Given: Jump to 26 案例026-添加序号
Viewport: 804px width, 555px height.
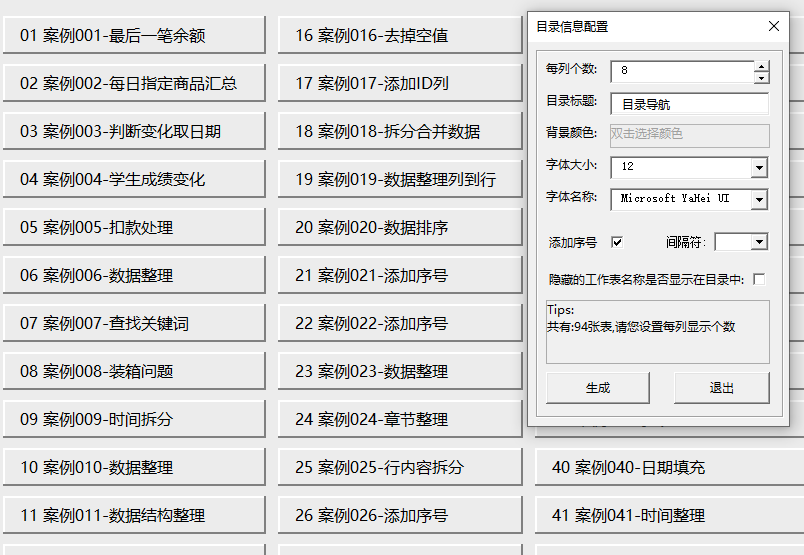Looking at the screenshot, I should (x=400, y=515).
